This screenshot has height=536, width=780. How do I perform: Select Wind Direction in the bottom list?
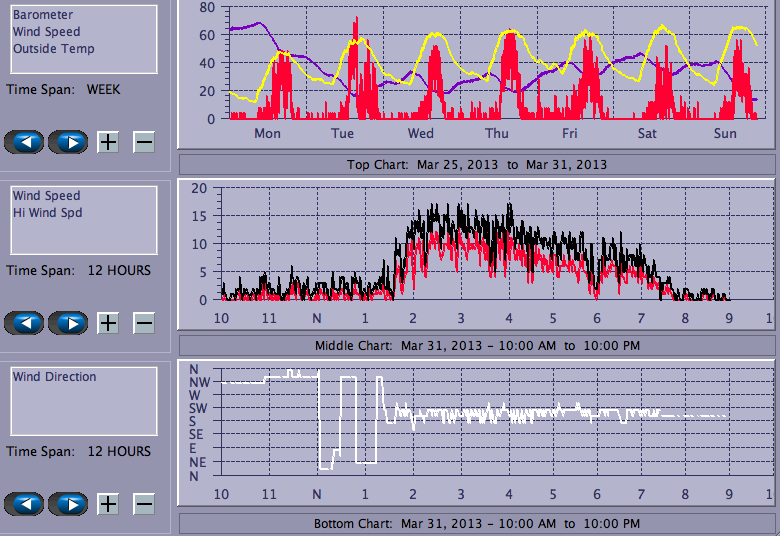click(54, 377)
